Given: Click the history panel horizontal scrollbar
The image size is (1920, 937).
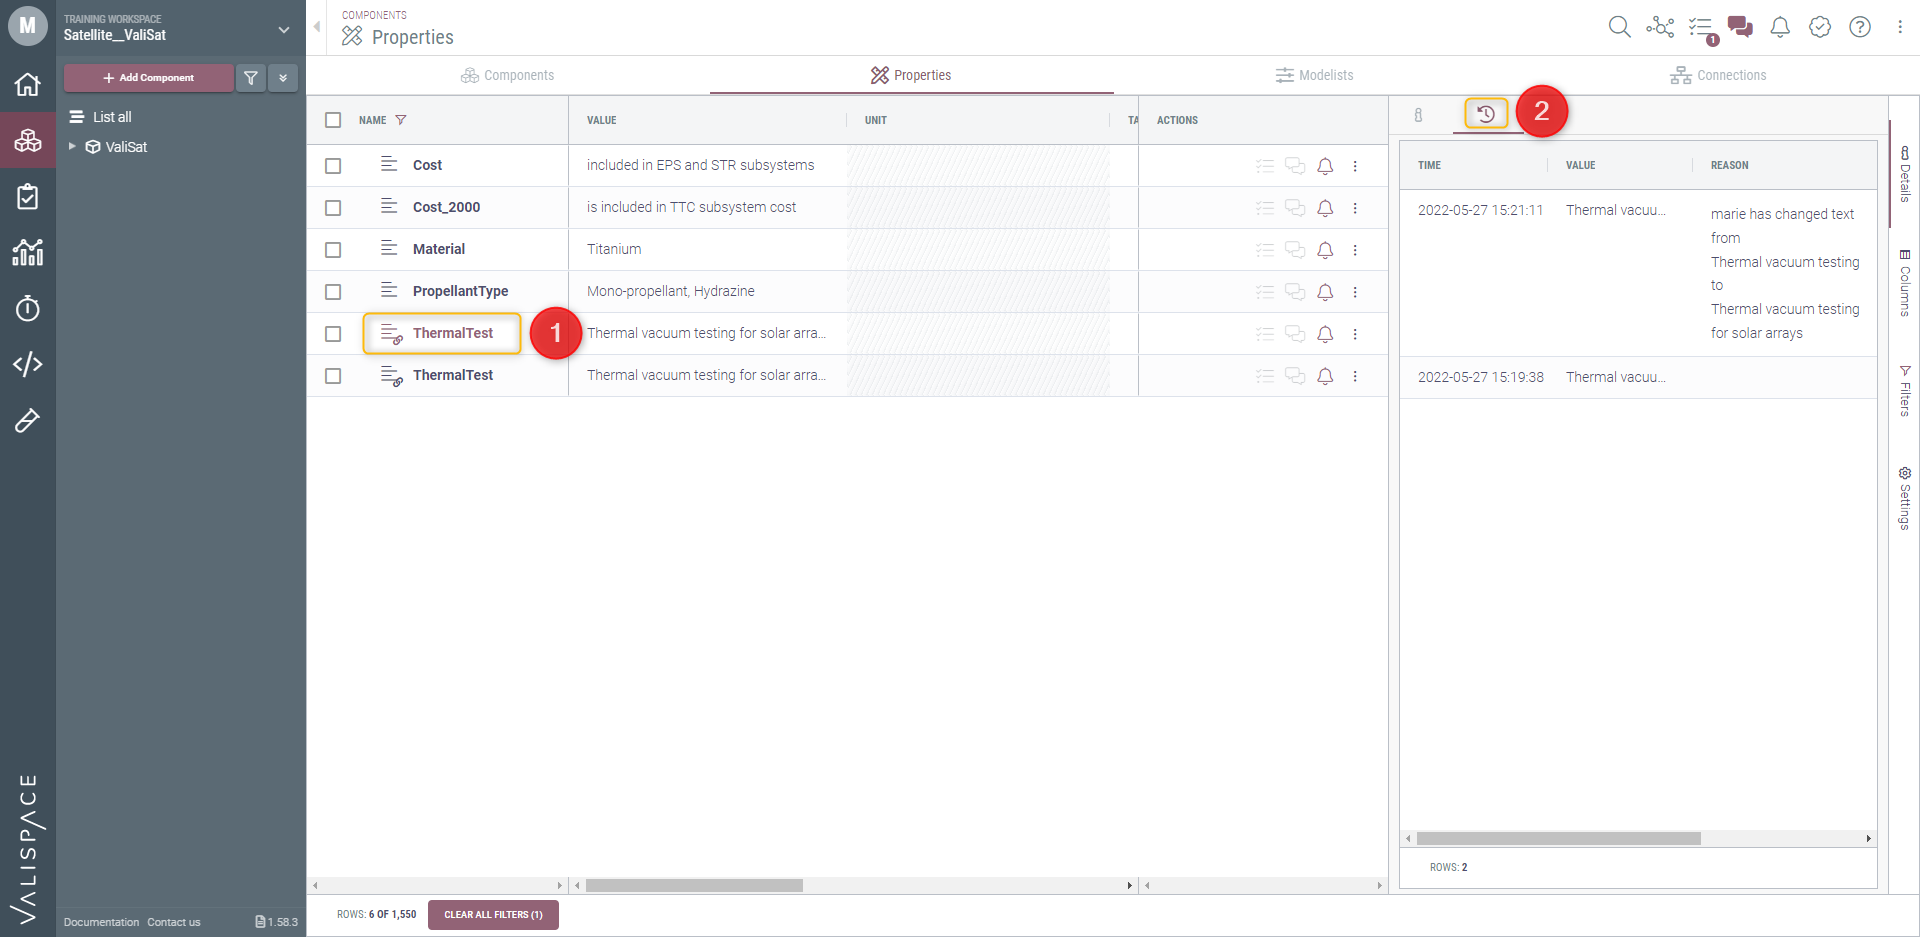Looking at the screenshot, I should coord(1558,838).
